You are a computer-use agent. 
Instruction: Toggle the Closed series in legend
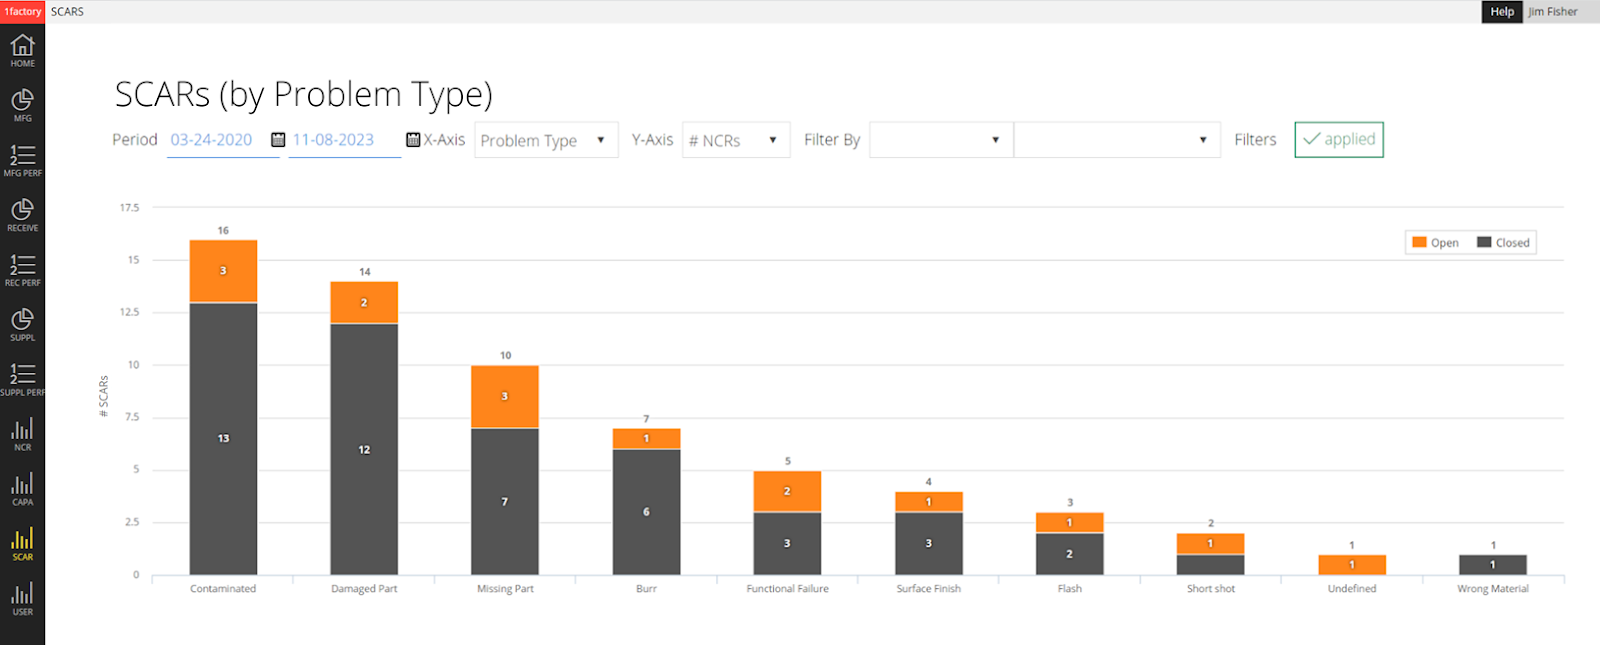tap(1503, 243)
